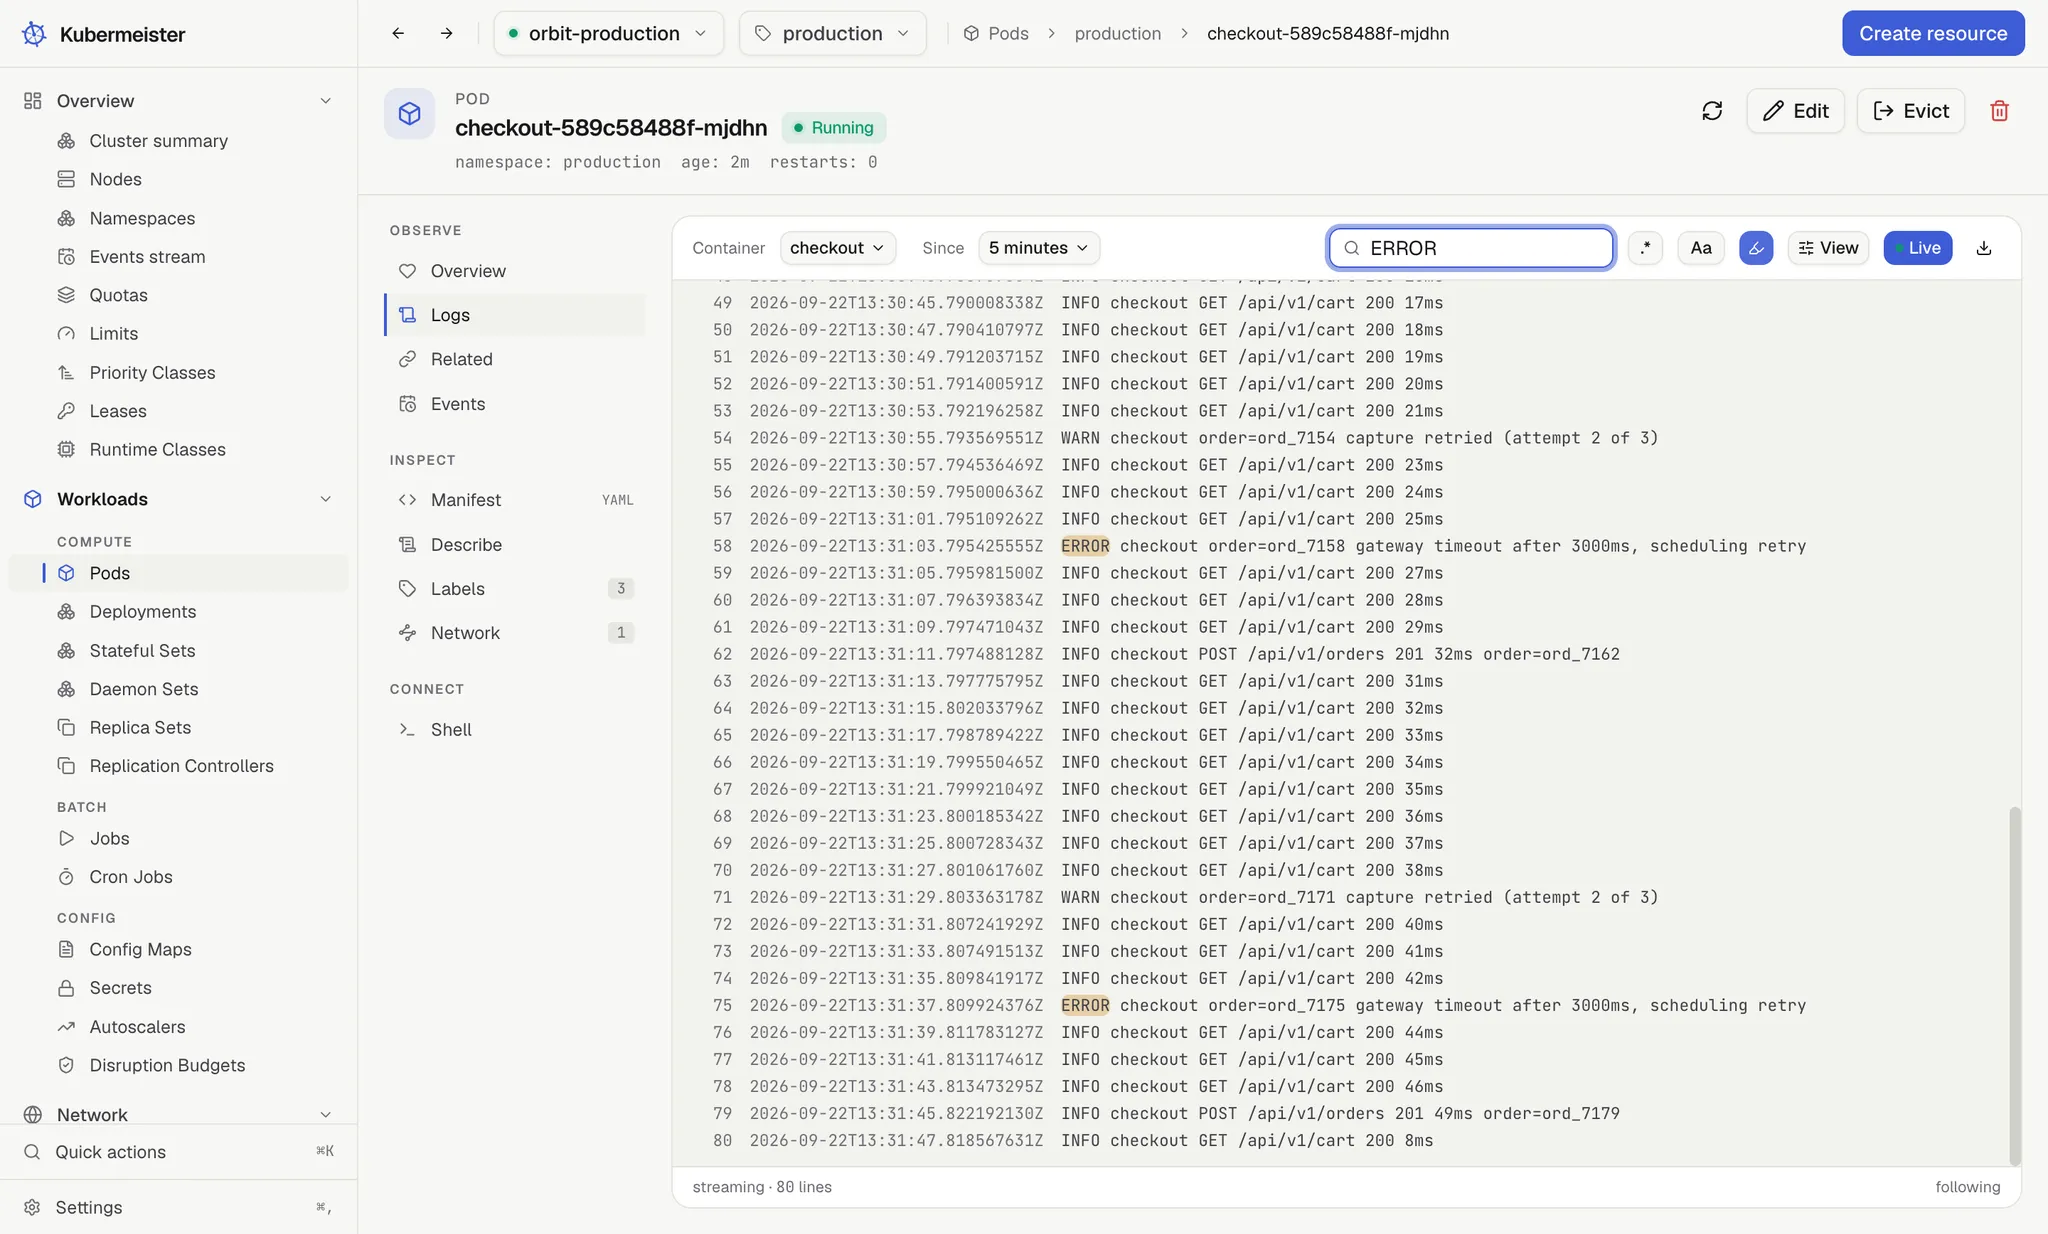The height and width of the screenshot is (1234, 2048).
Task: Go back with the left arrow
Action: point(398,33)
